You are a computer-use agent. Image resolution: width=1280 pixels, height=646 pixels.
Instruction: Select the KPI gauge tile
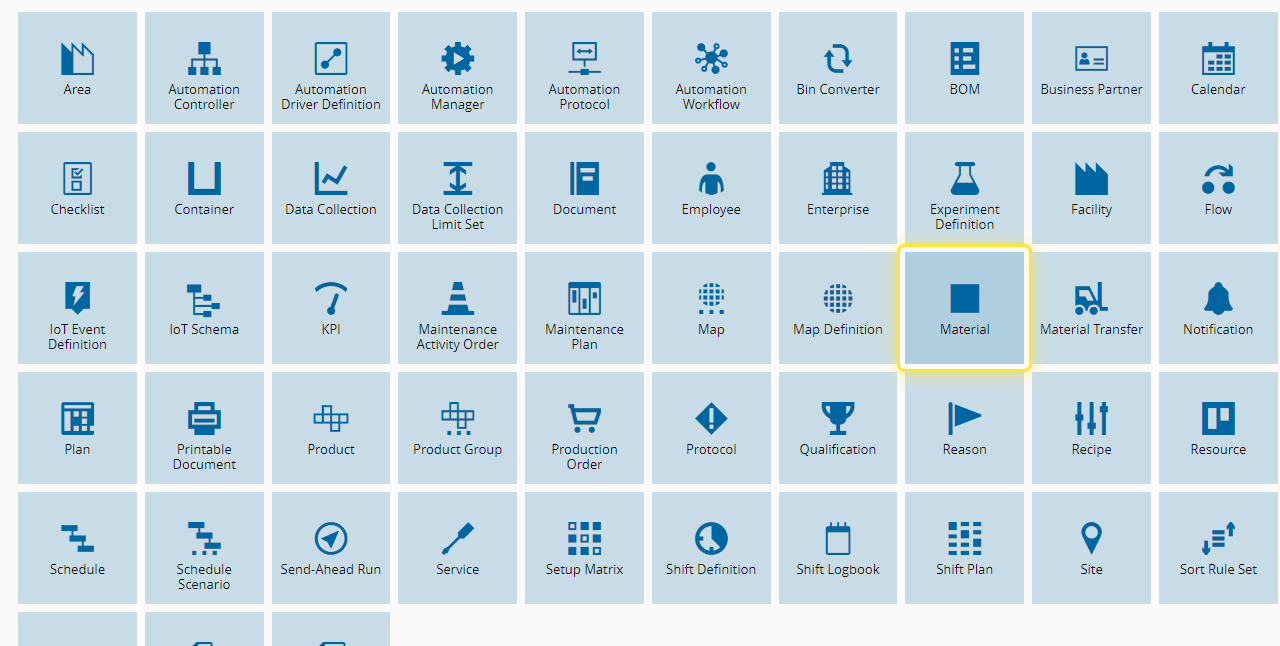click(331, 308)
